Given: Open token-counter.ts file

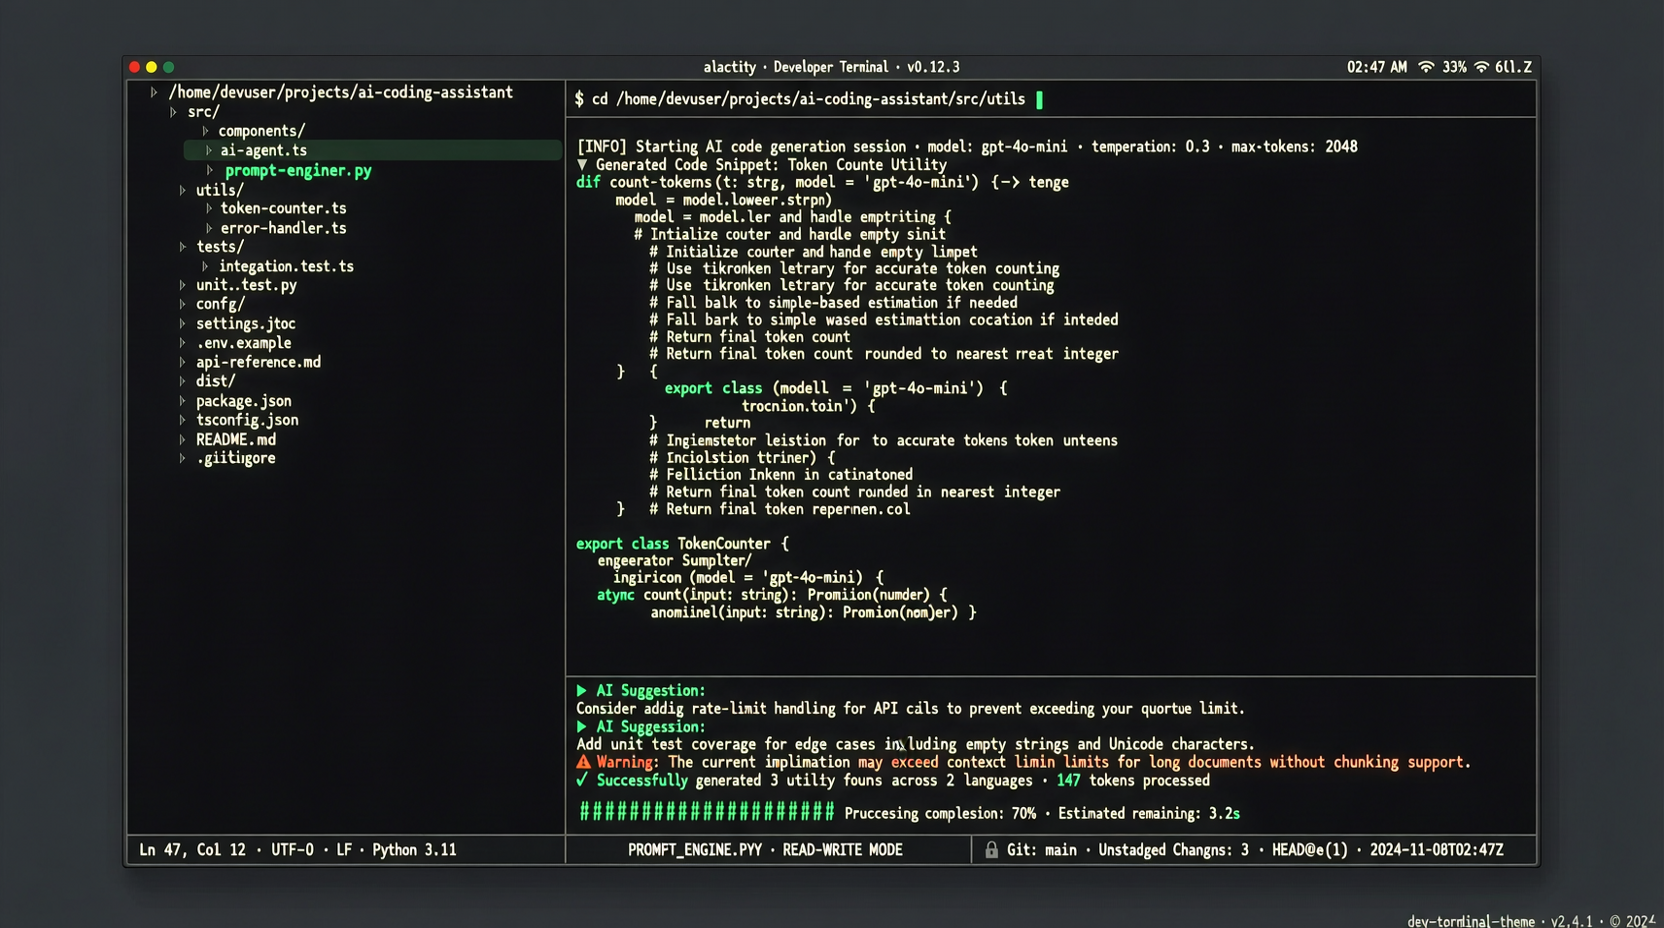Looking at the screenshot, I should [283, 209].
